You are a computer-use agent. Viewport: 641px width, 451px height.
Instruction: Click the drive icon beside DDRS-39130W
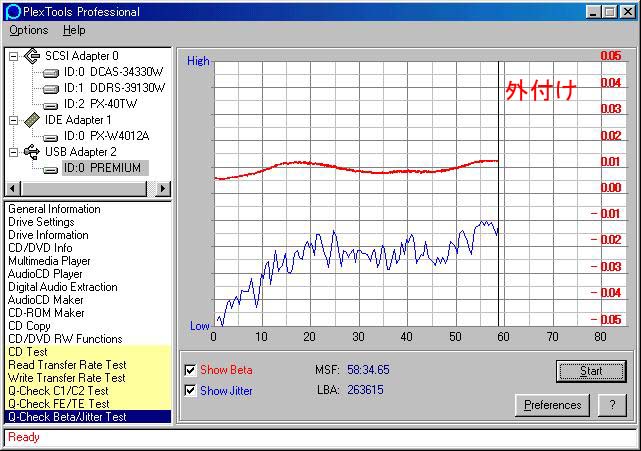[x=51, y=89]
